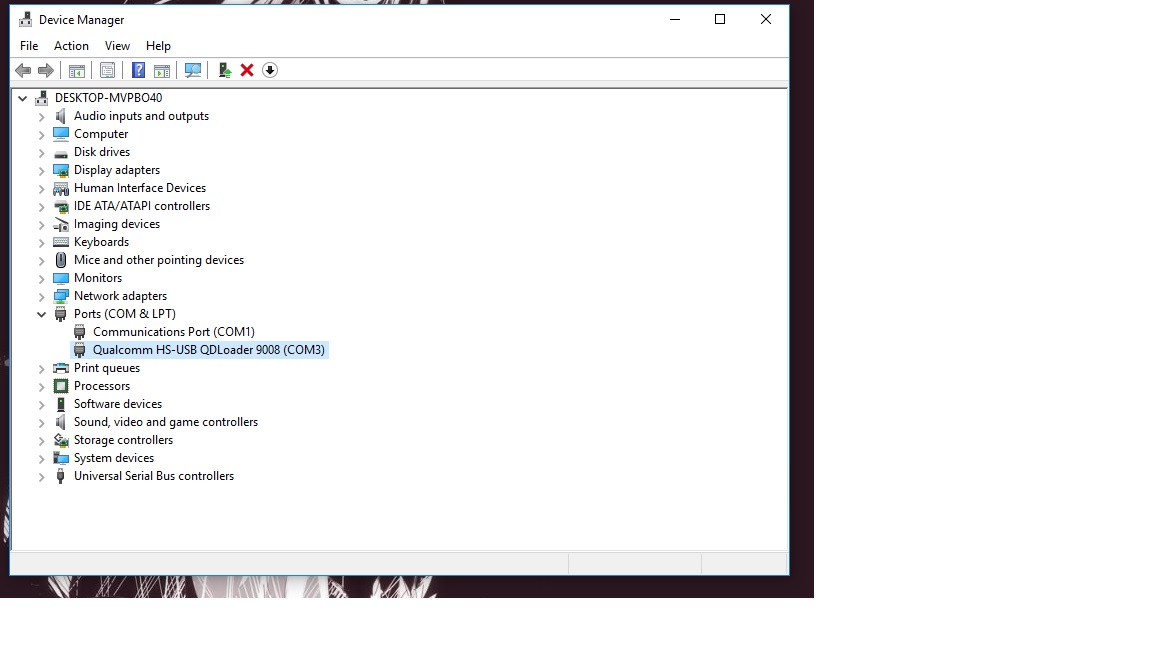Click the Print queues printer icon
Screen dimensions: 1152x648
[61, 368]
